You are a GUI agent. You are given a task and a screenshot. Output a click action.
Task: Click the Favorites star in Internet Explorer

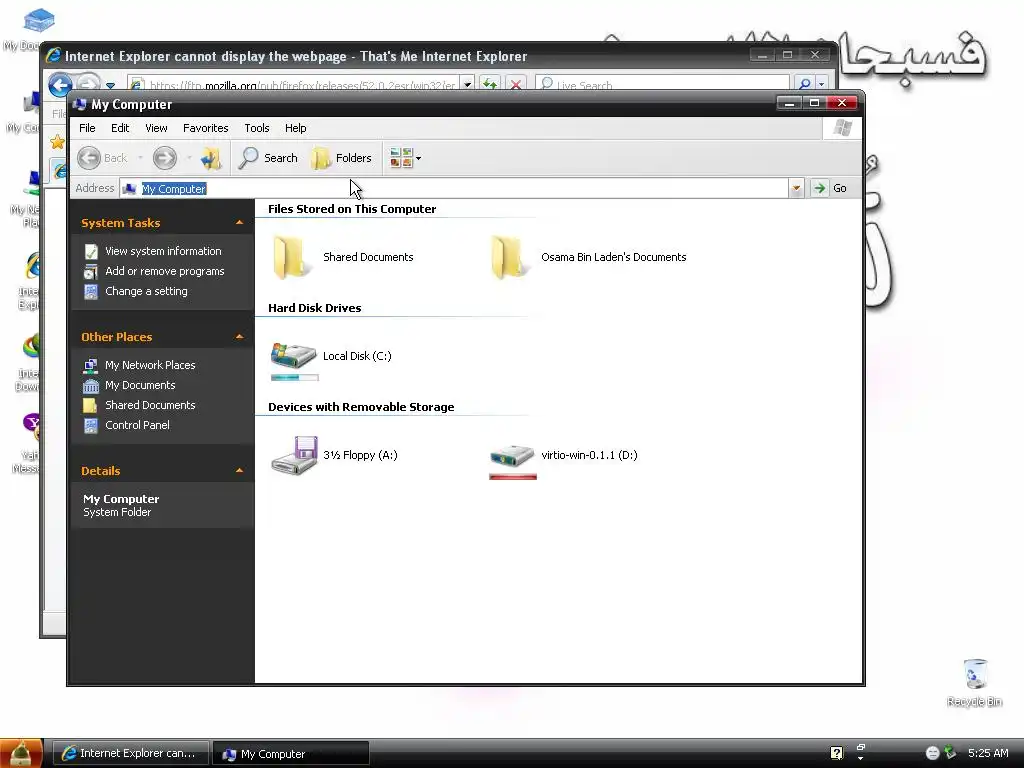[x=57, y=142]
